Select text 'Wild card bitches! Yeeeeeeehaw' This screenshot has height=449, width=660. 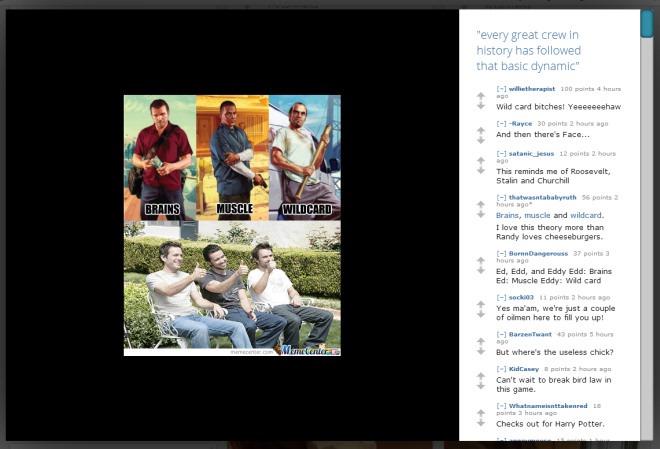click(x=558, y=107)
